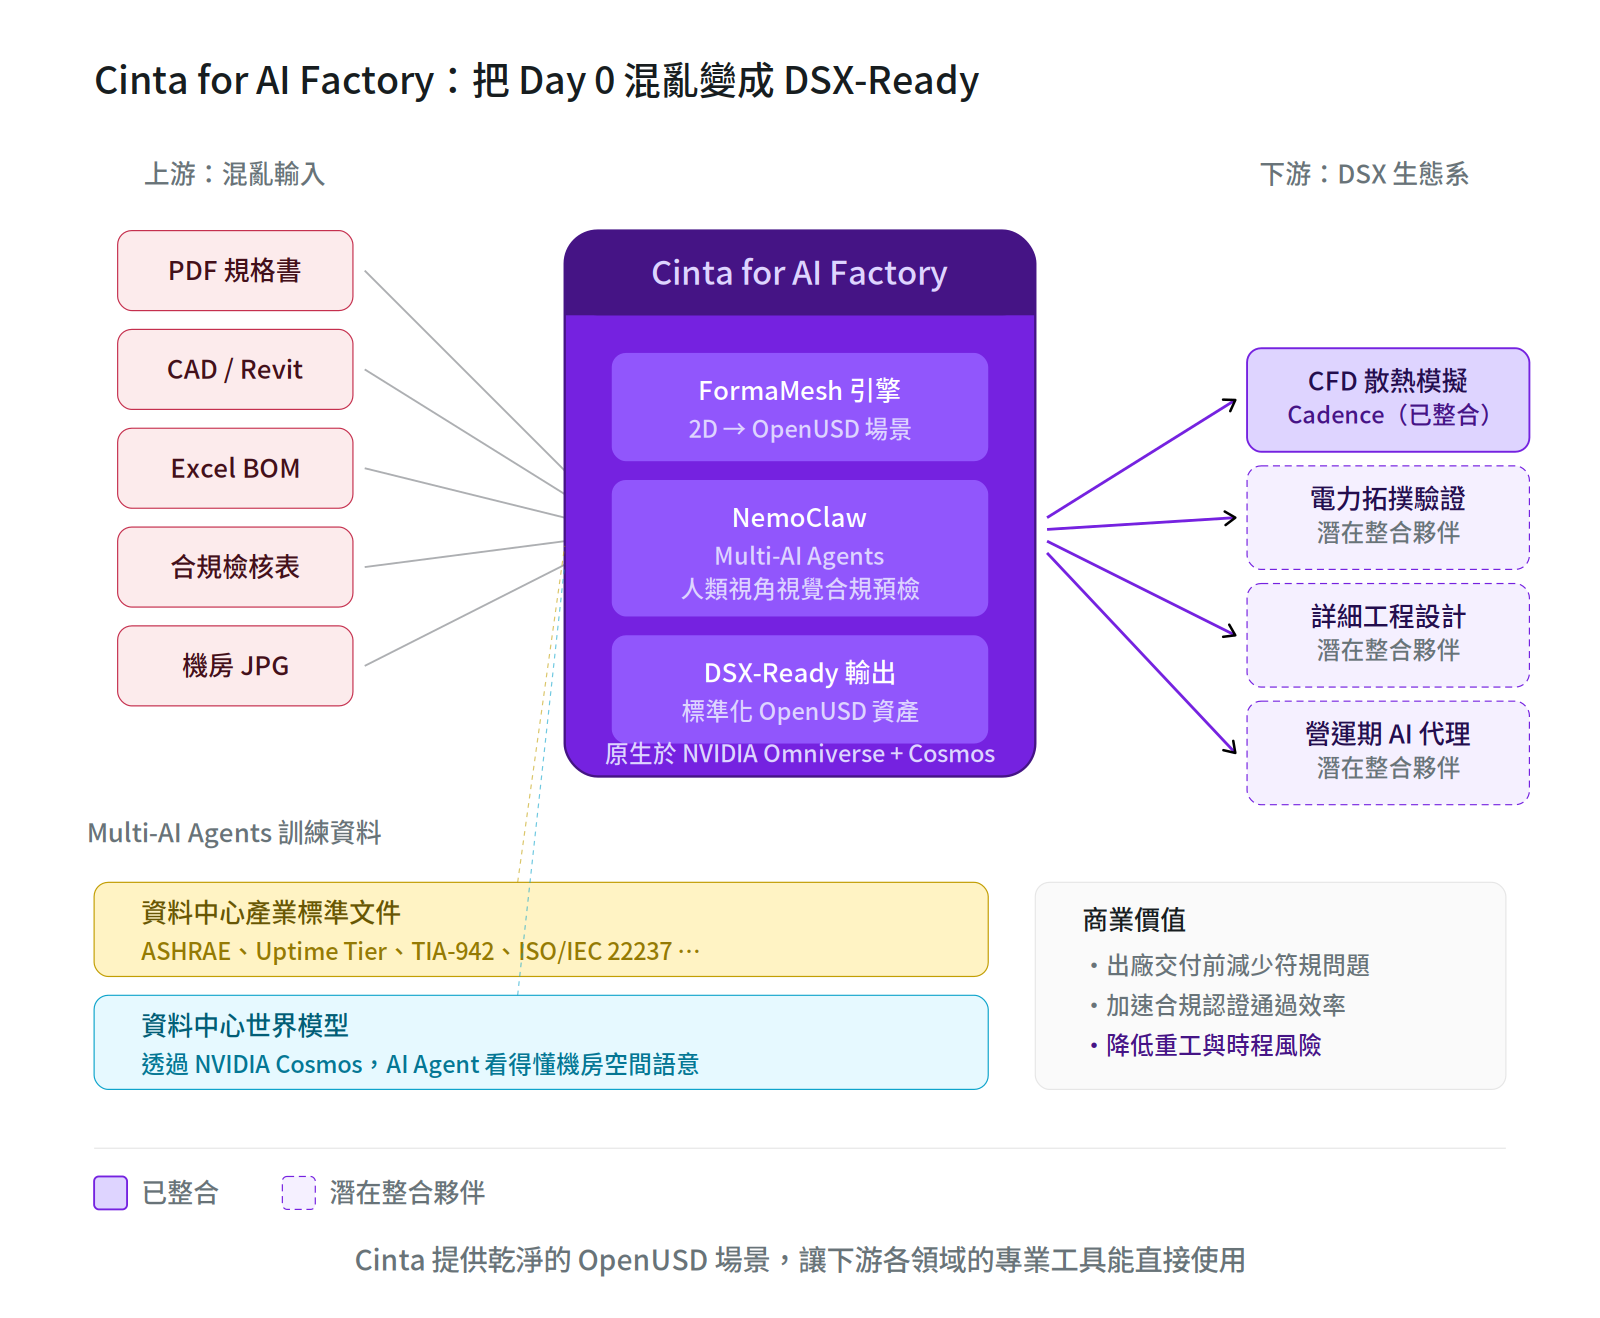This screenshot has width=1600, height=1318.
Task: Click the 營運期 AI 代理 box
Action: click(x=1388, y=753)
